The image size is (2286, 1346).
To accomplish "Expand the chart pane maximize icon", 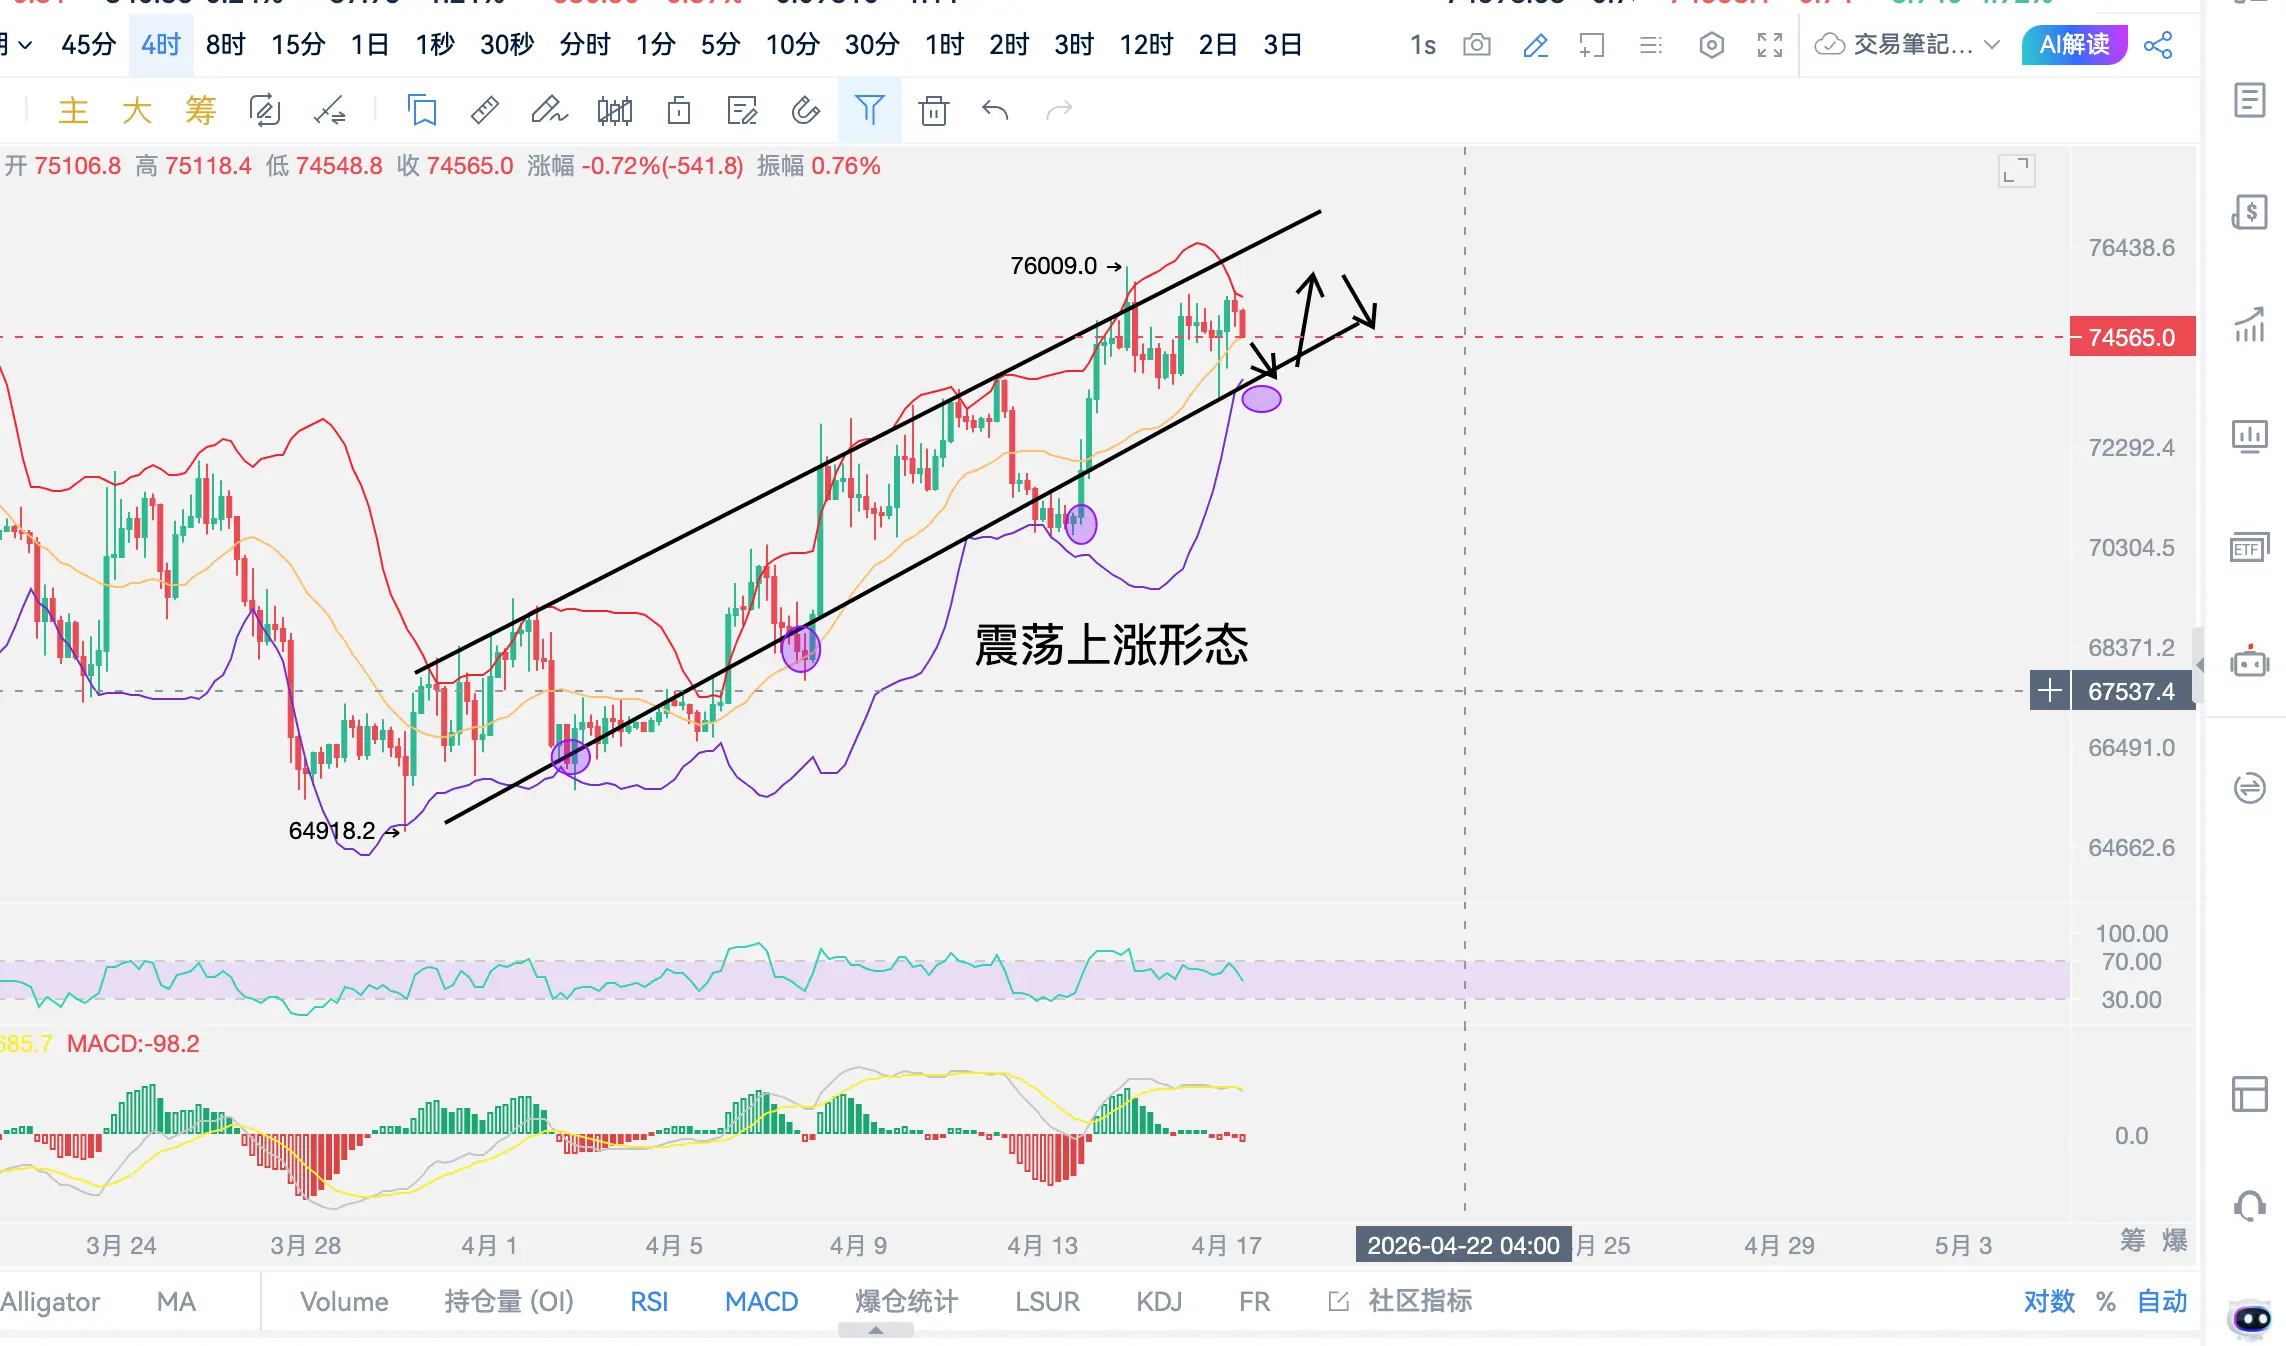I will [x=2016, y=171].
